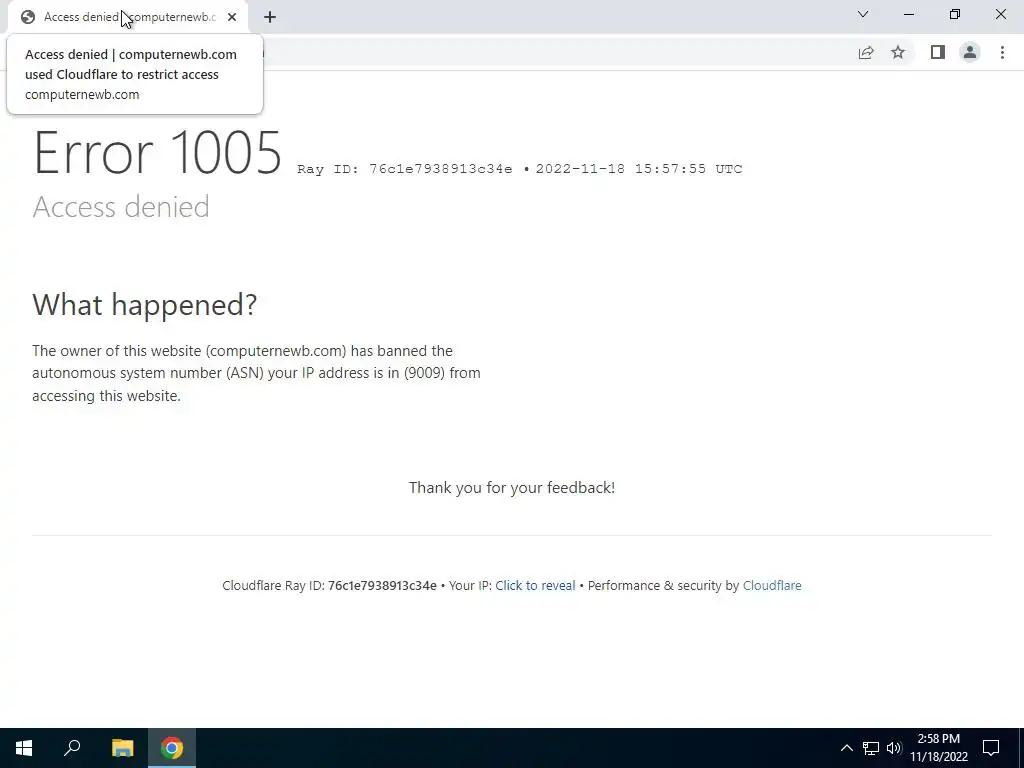Click to reveal your IP
Screen dimensions: 1024x768
(x=535, y=586)
